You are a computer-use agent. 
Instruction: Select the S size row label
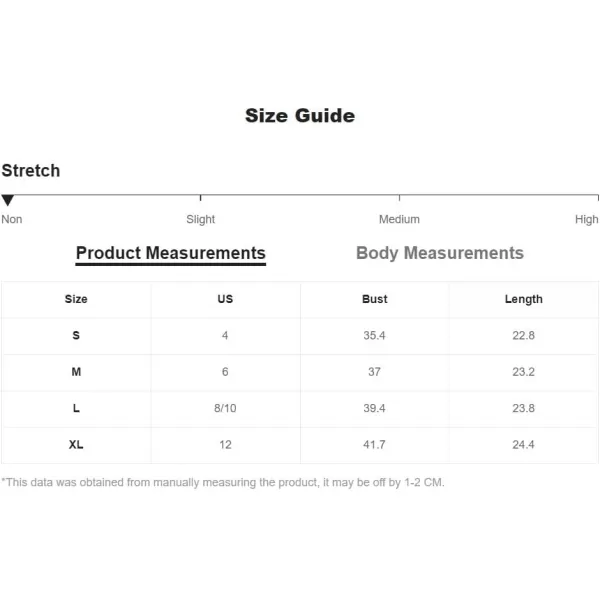[x=76, y=335]
